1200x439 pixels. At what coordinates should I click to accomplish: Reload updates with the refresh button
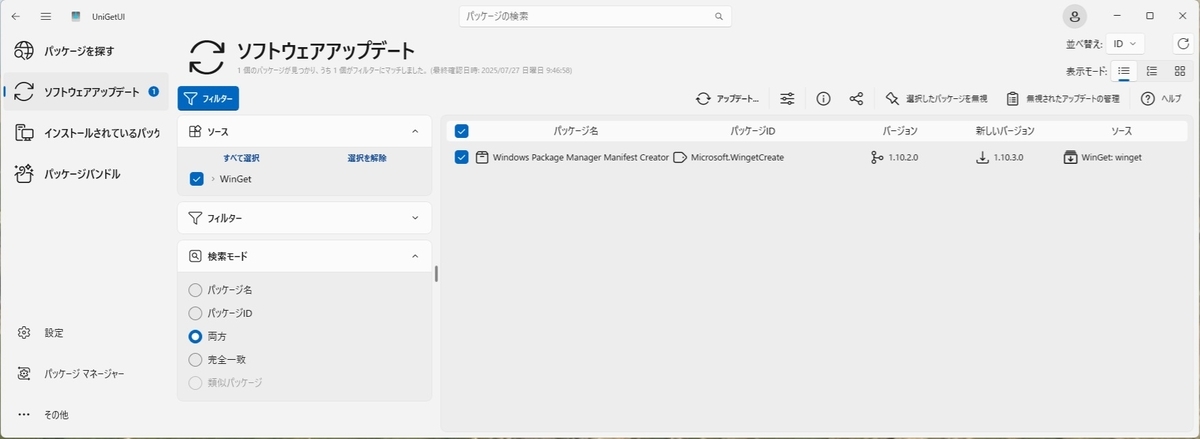tap(1182, 44)
